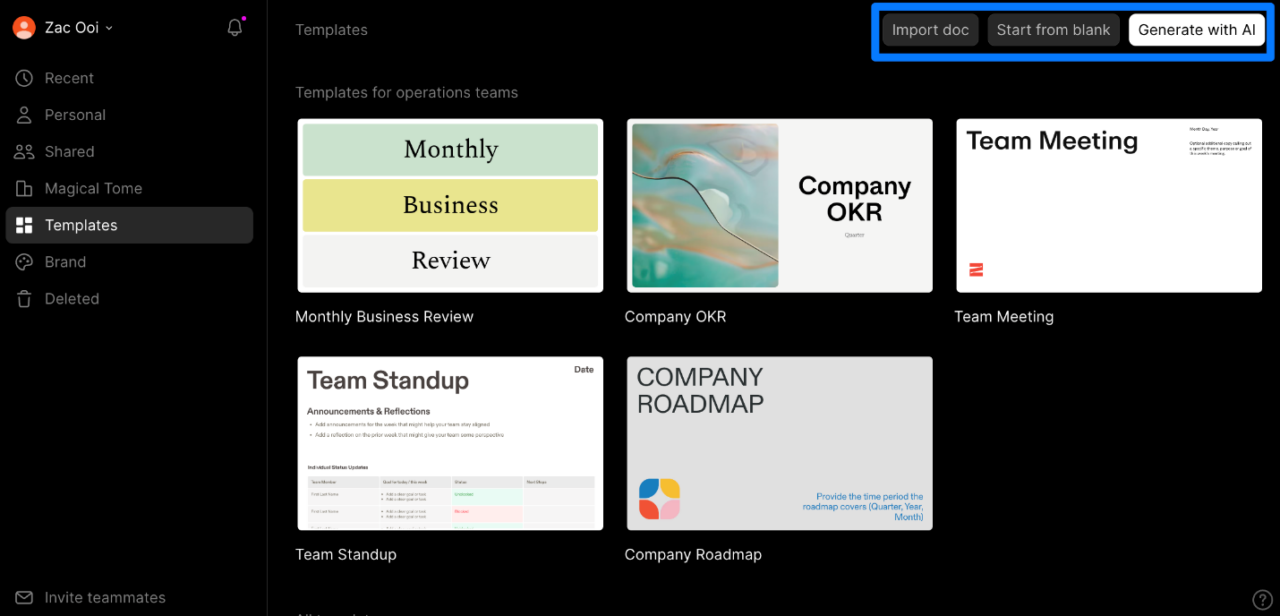The image size is (1280, 616).
Task: Click the help question mark icon
Action: pos(1262,599)
